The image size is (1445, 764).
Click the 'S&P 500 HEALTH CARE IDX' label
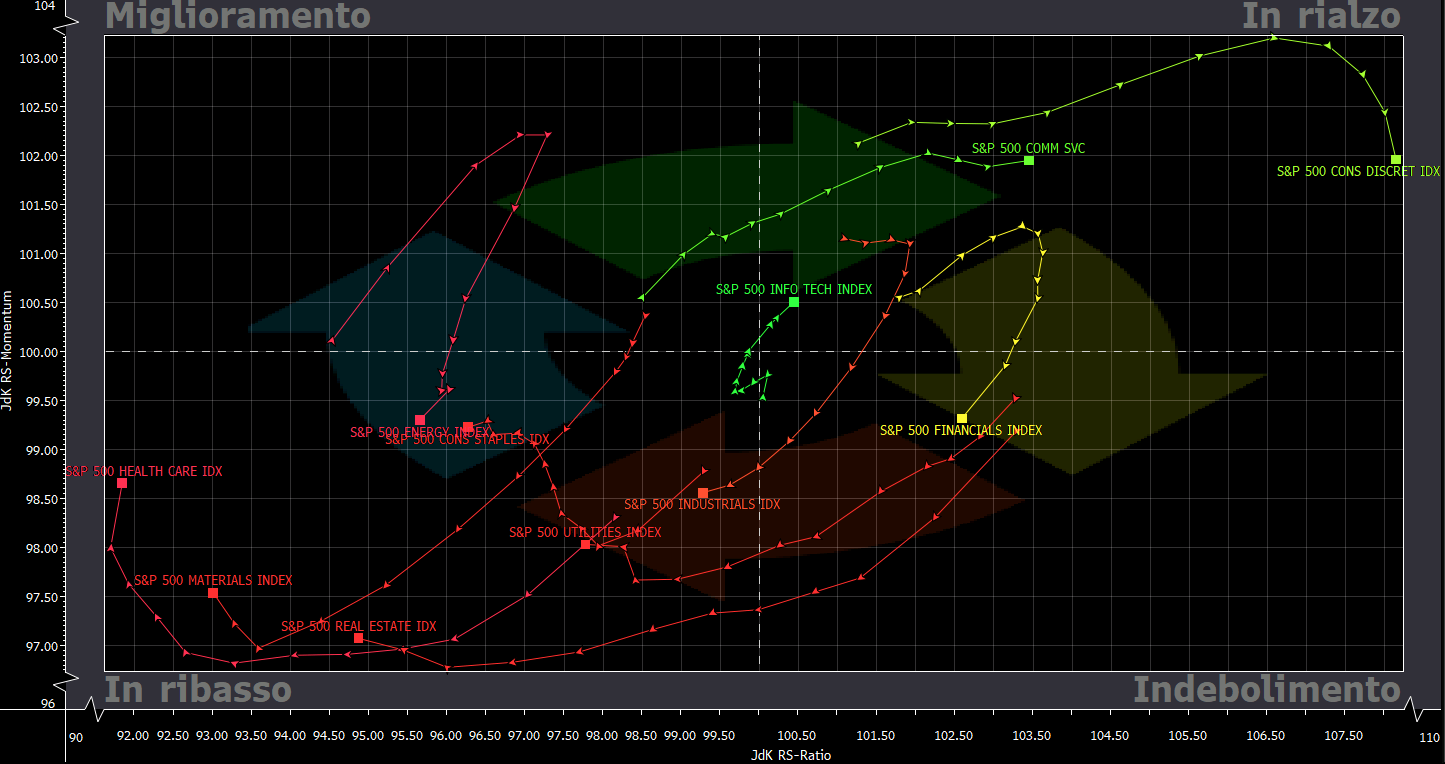coord(144,471)
